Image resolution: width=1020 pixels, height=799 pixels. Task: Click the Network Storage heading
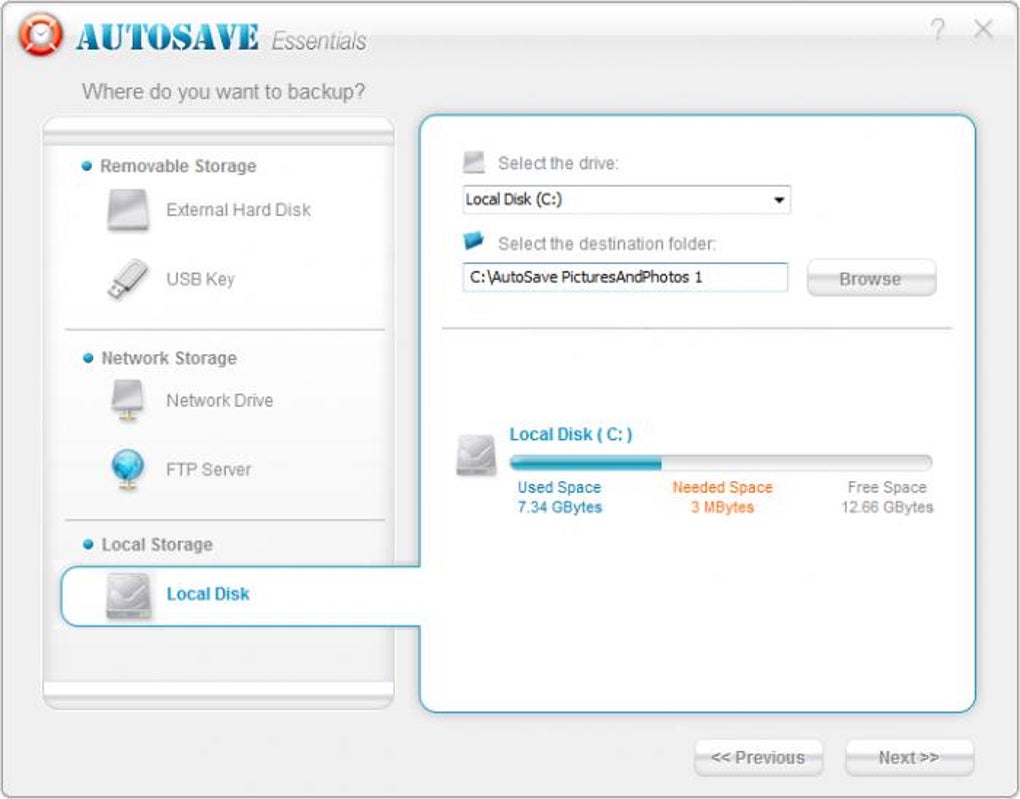pyautogui.click(x=169, y=359)
